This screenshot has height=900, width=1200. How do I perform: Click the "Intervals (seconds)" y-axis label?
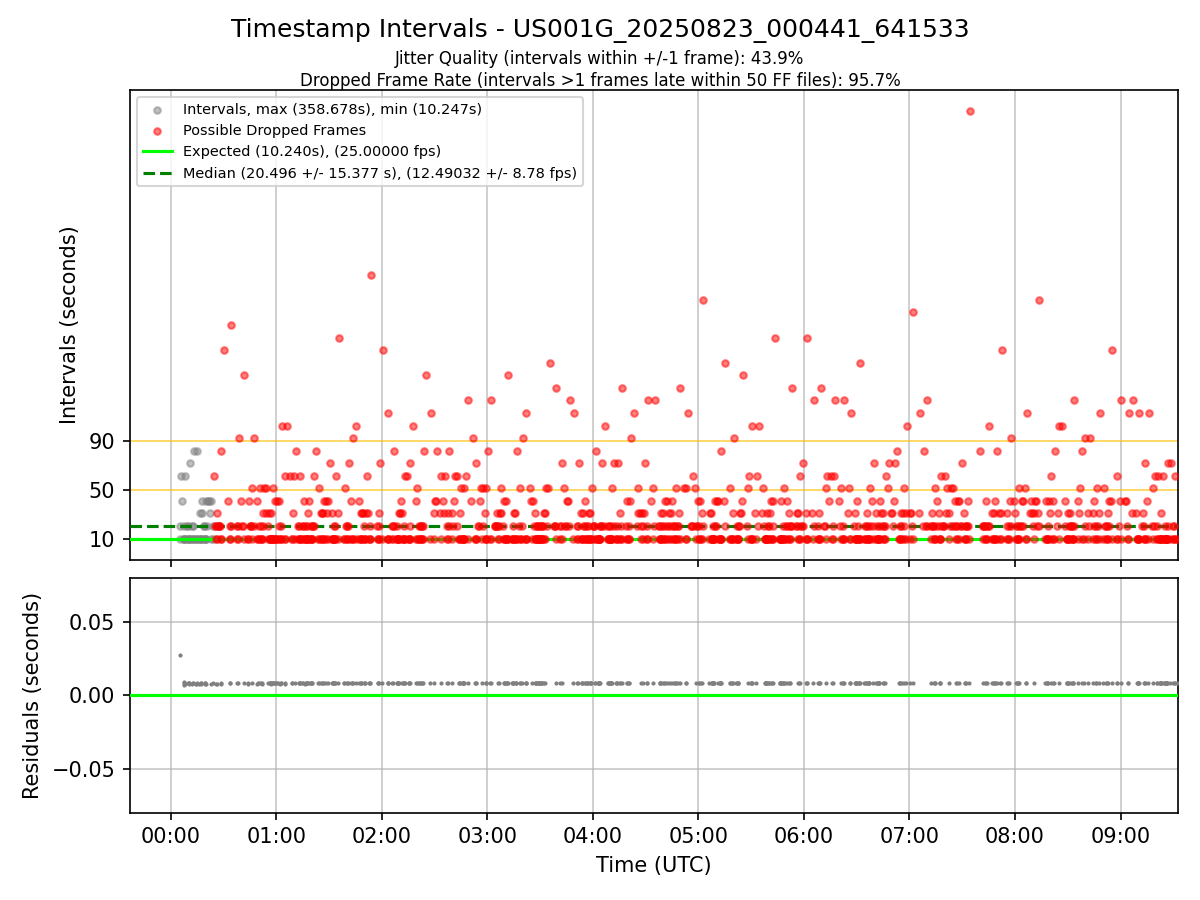click(69, 325)
